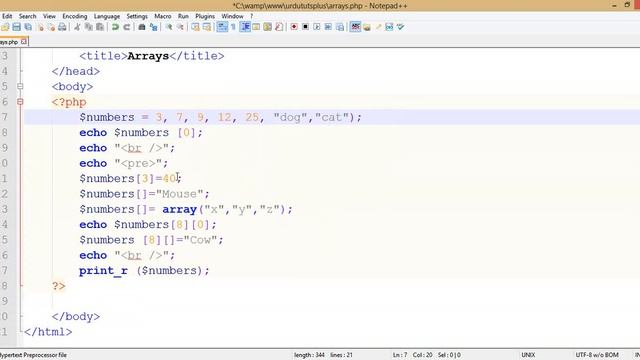Toggle Show All Characters paragraph icon

tap(233, 27)
